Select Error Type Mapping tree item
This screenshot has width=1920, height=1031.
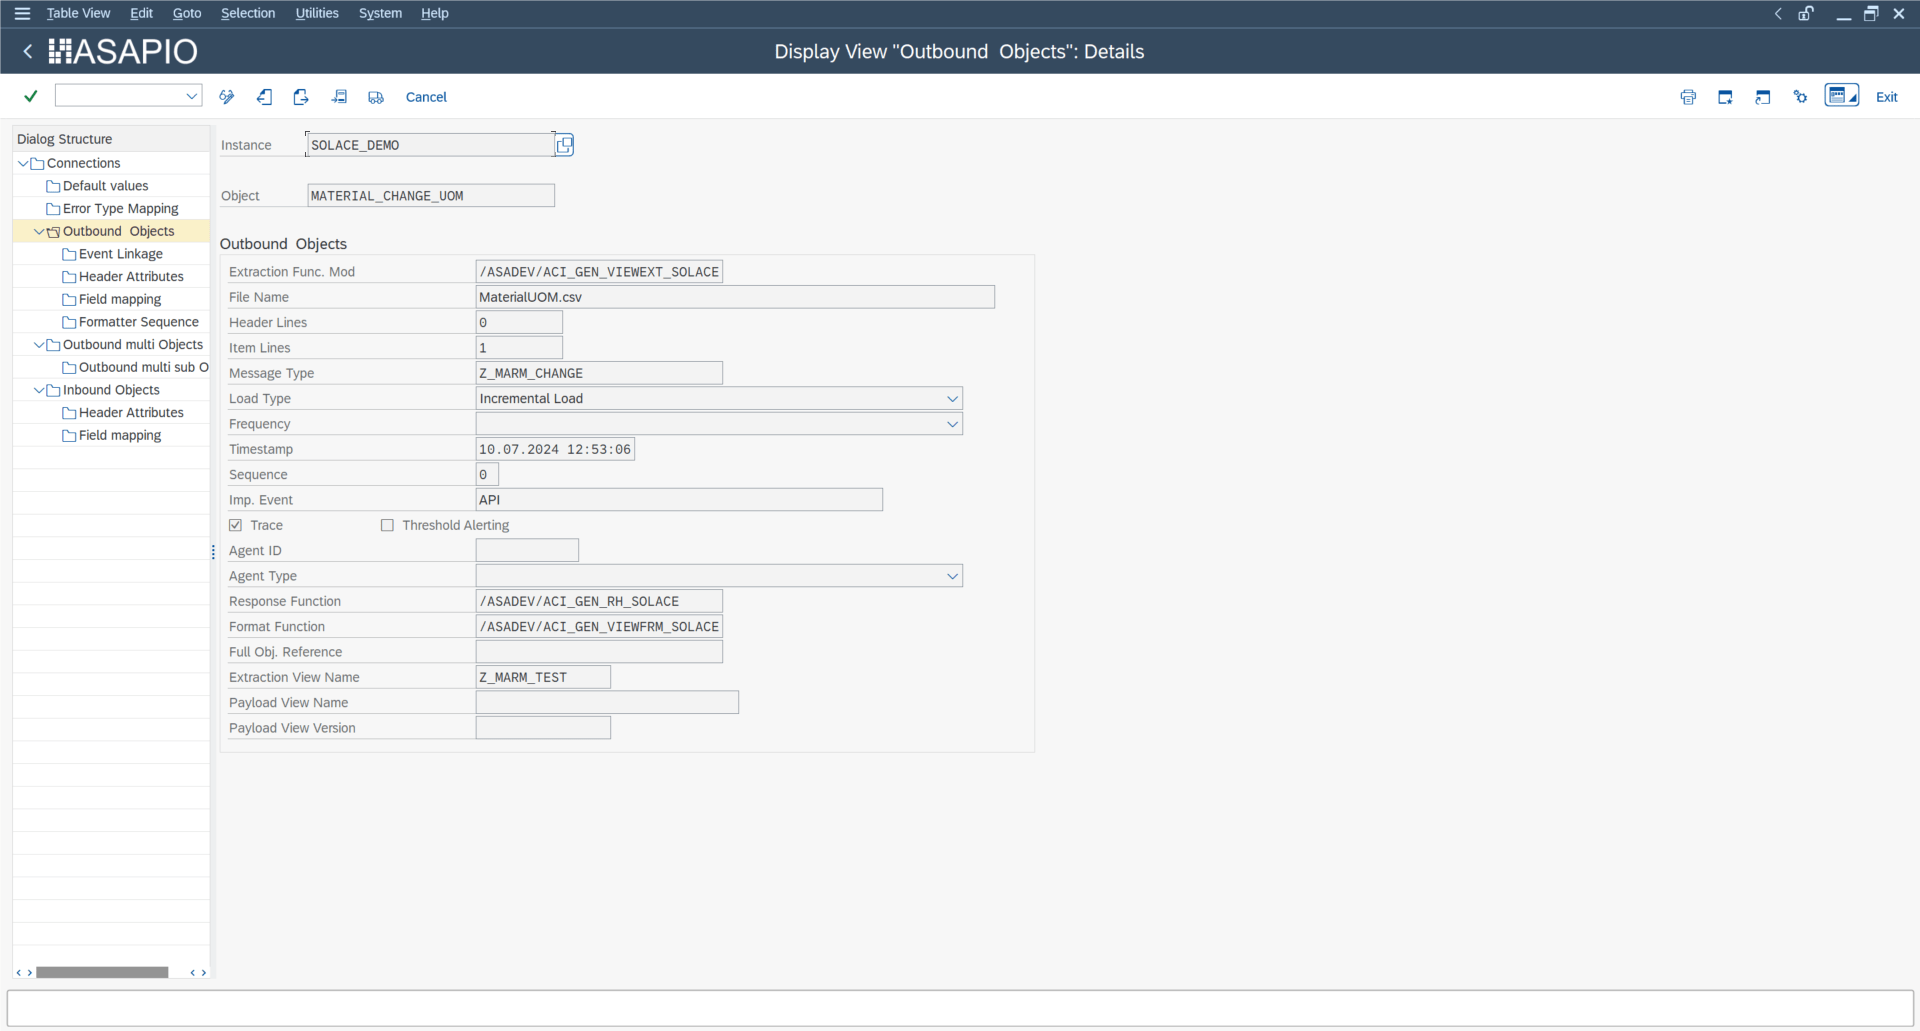(121, 209)
